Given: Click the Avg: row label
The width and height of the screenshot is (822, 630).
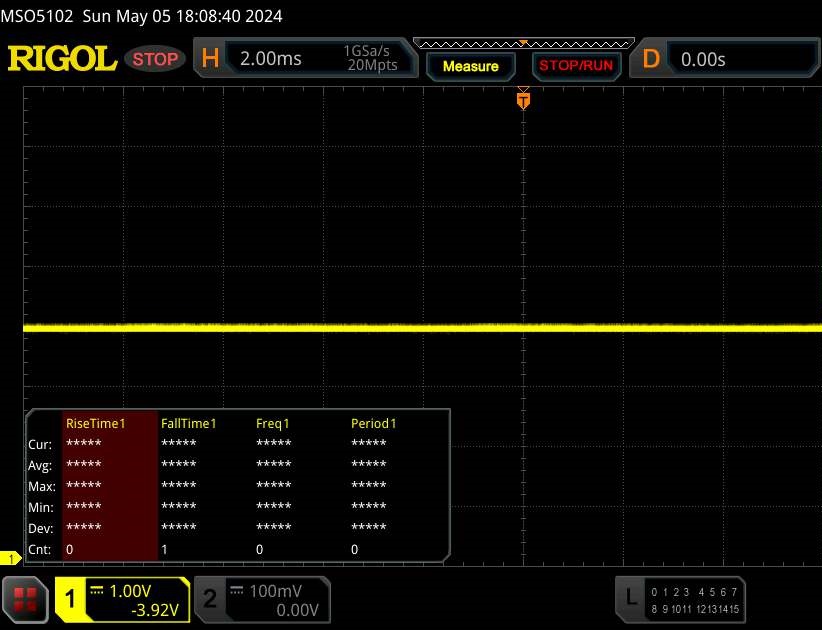Looking at the screenshot, I should pyautogui.click(x=40, y=465).
